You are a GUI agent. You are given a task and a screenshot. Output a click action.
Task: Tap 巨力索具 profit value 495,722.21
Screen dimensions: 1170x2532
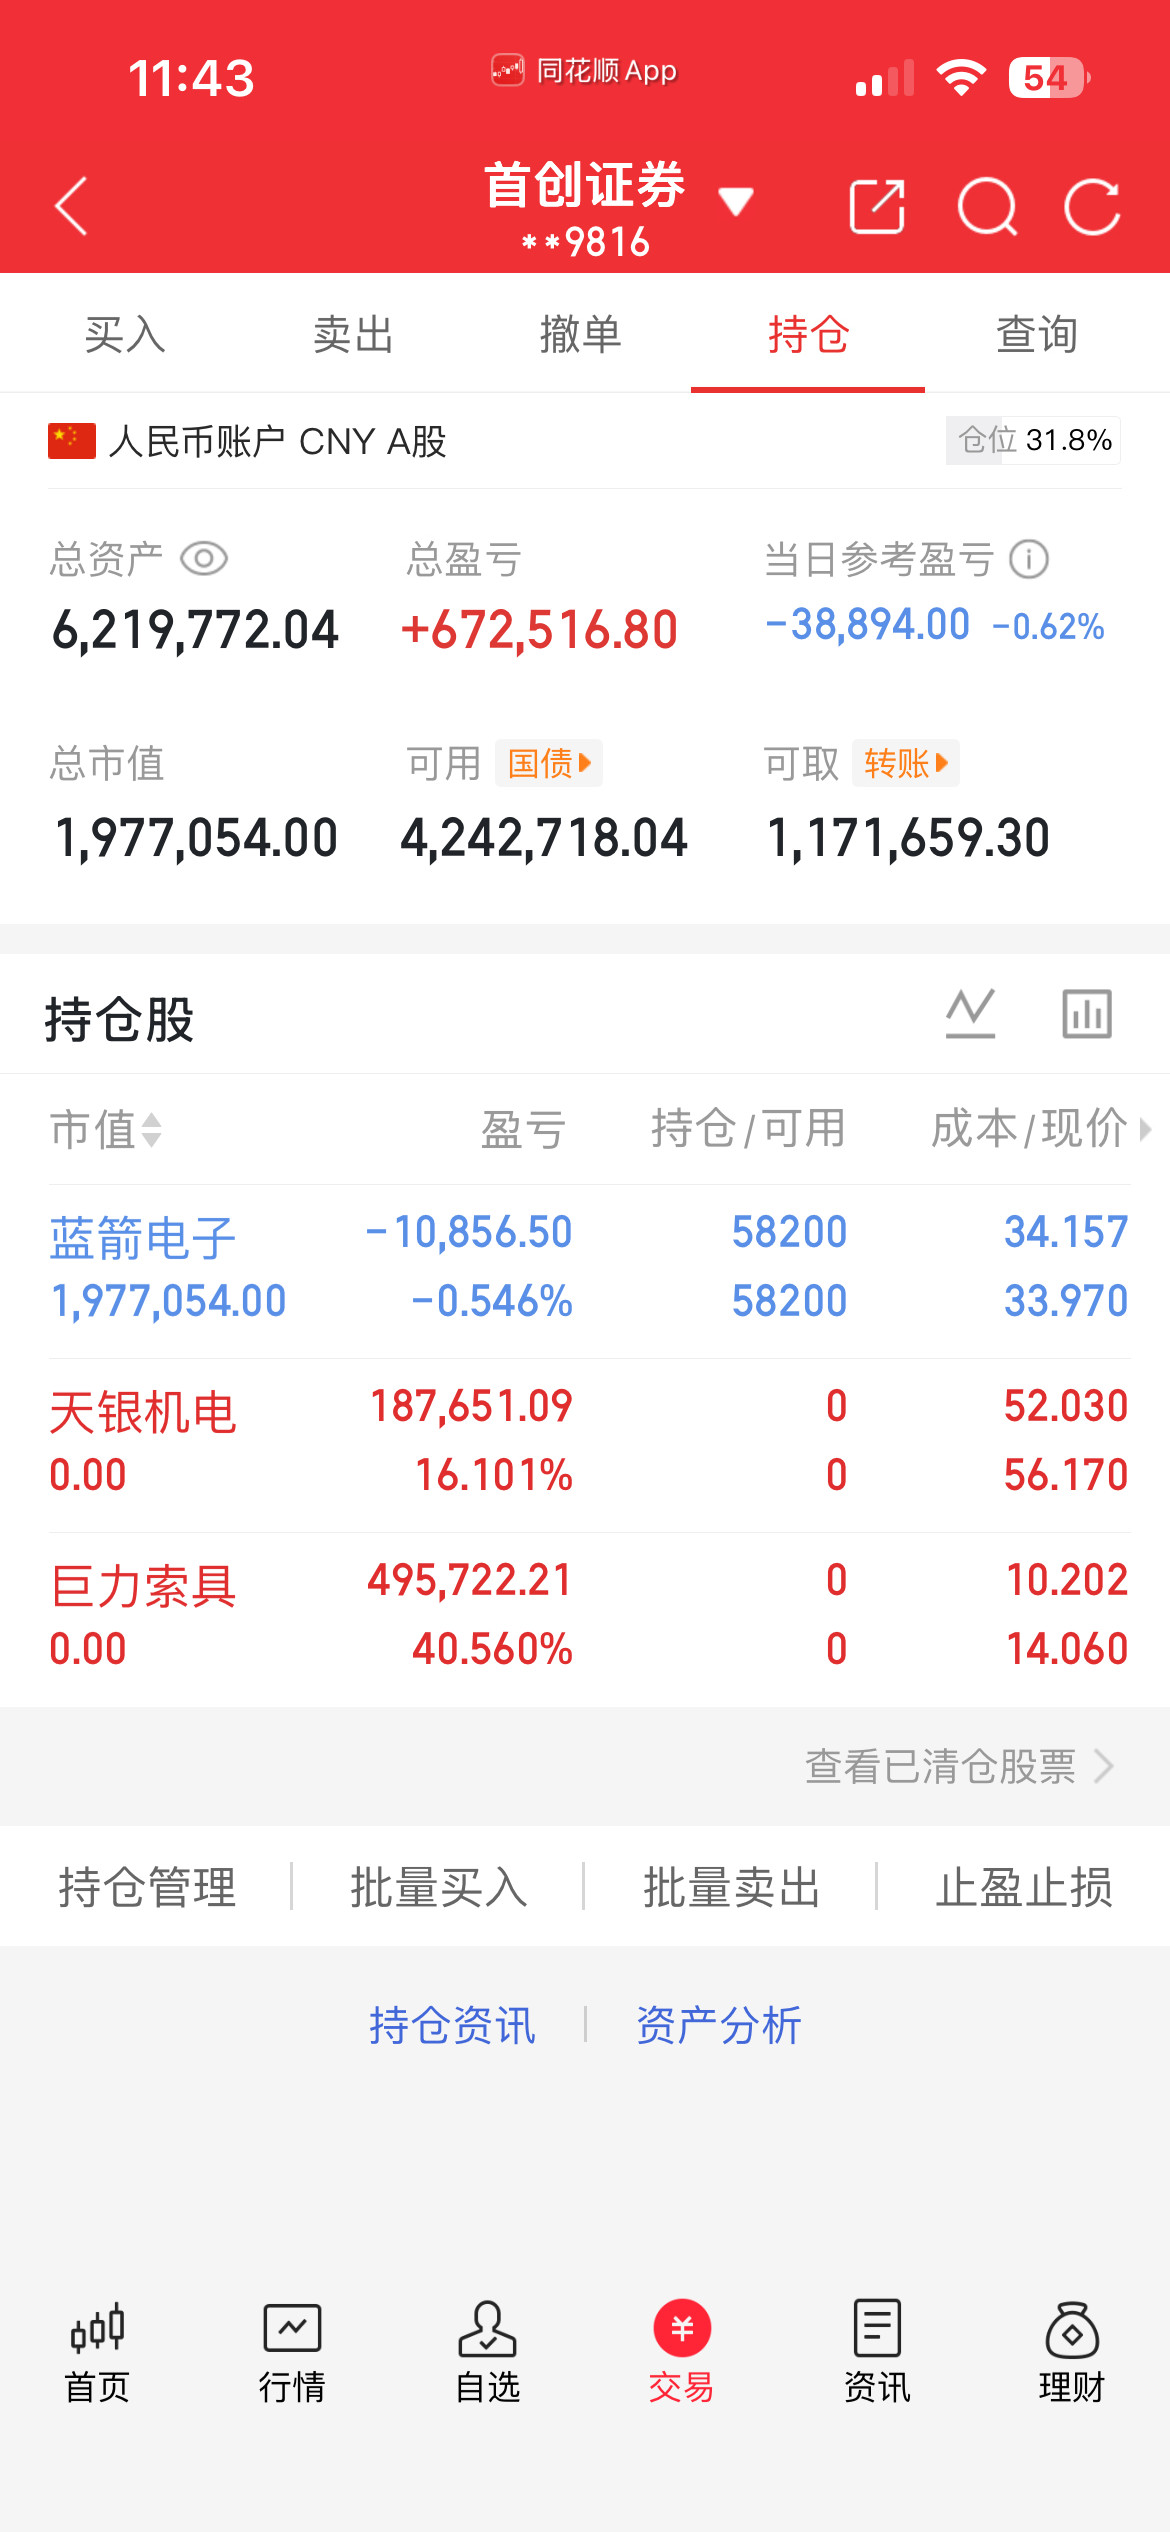(x=470, y=1580)
